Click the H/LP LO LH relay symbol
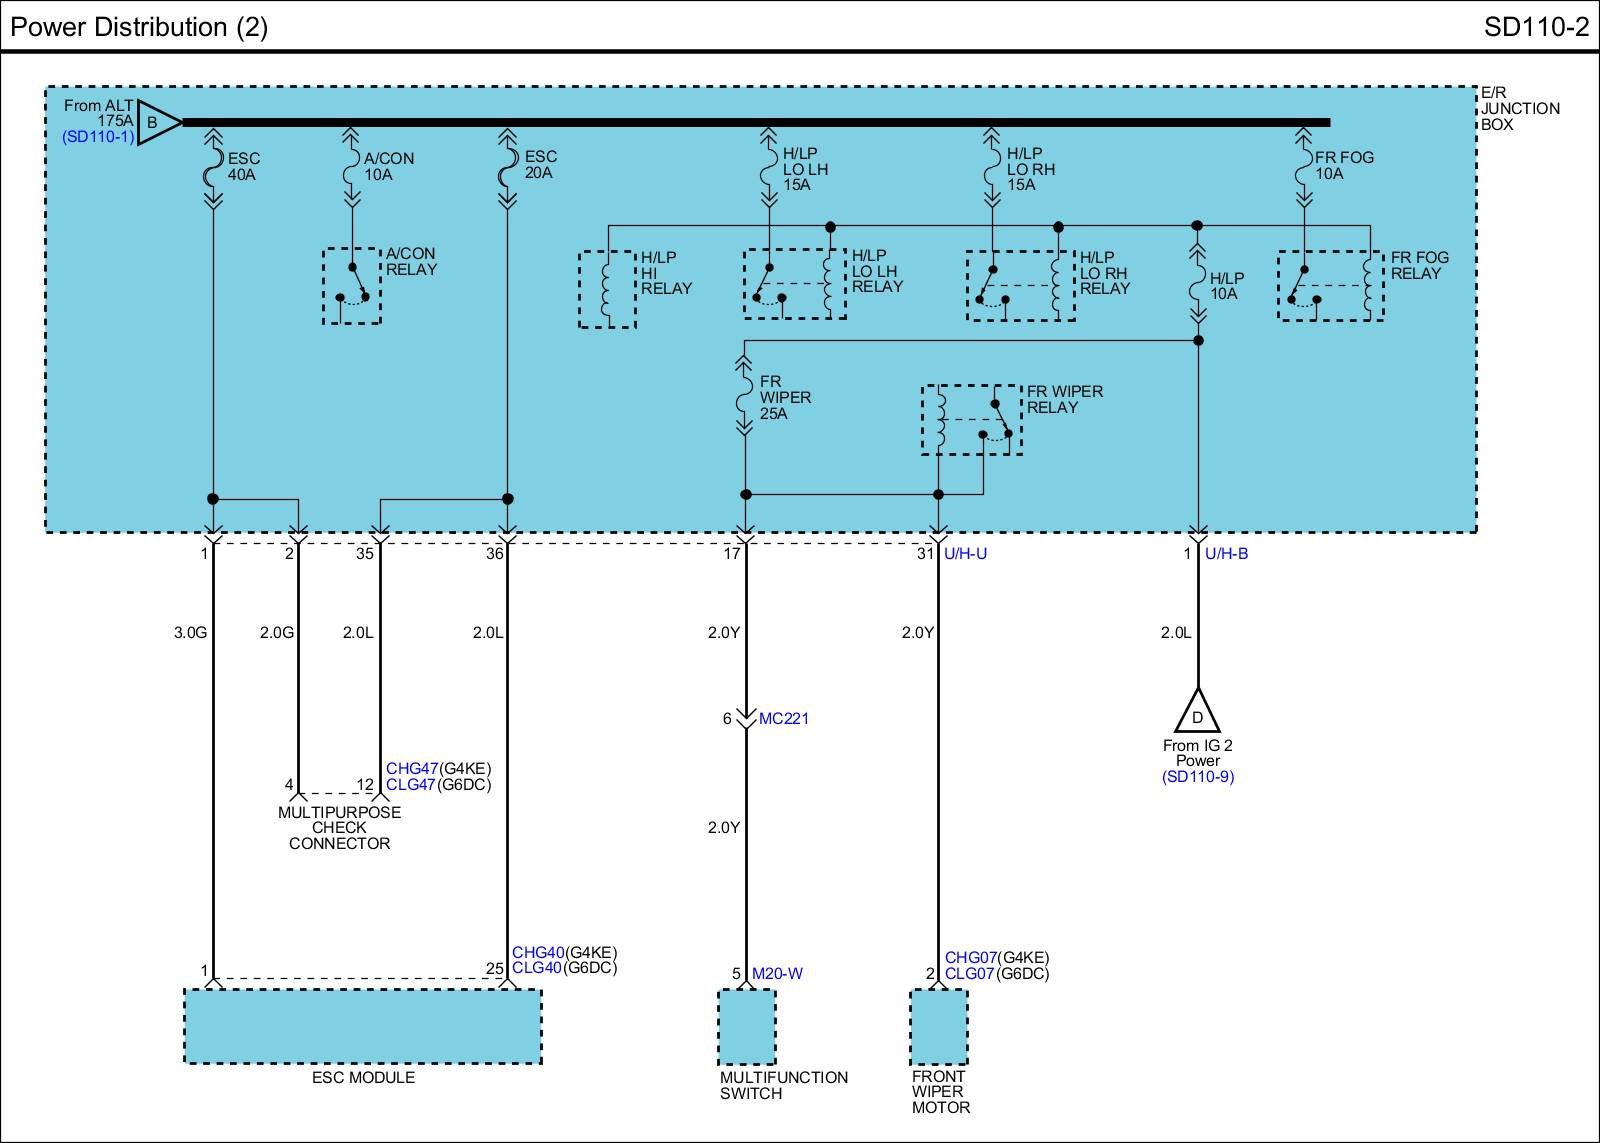 795,285
